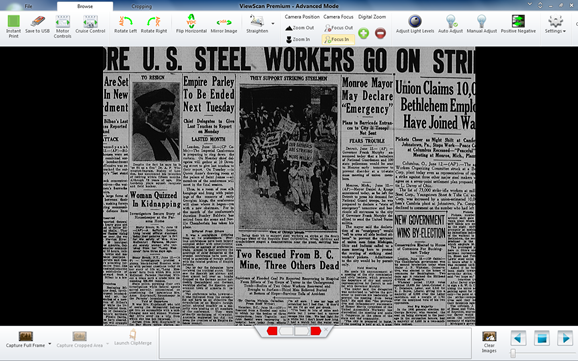Zoom the camera in
The image size is (578, 361).
[x=298, y=39]
